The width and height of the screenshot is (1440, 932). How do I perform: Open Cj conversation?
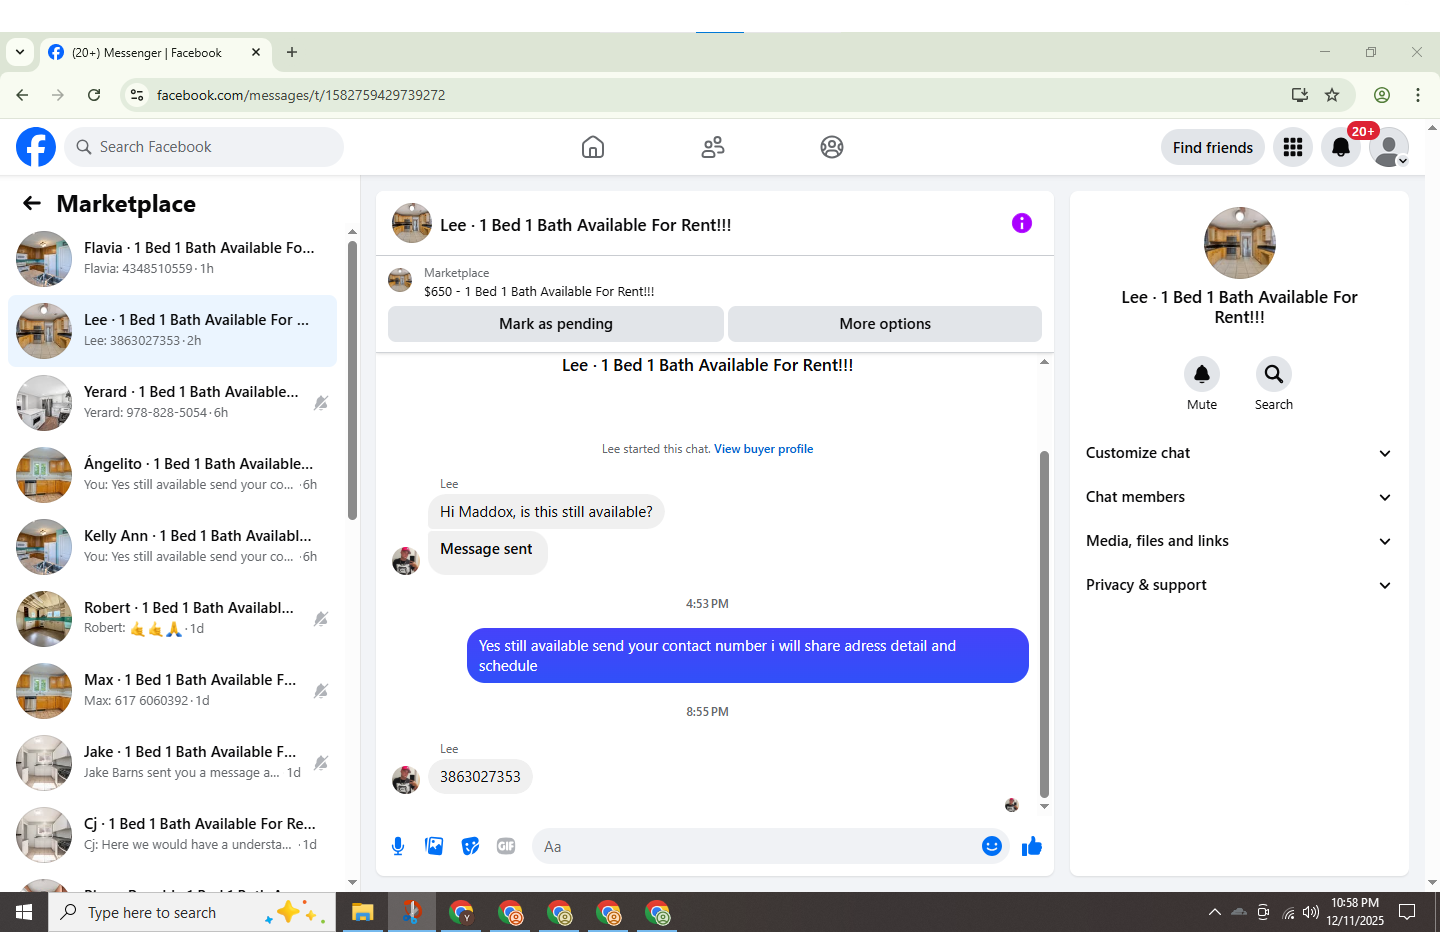(172, 835)
